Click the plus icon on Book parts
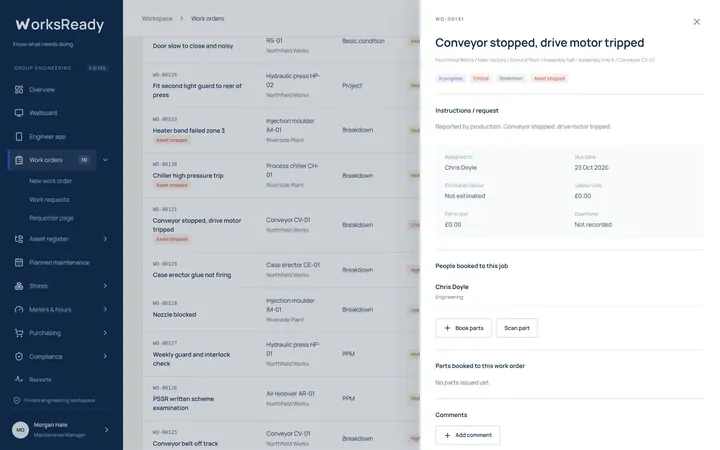720x450 pixels. 447,328
